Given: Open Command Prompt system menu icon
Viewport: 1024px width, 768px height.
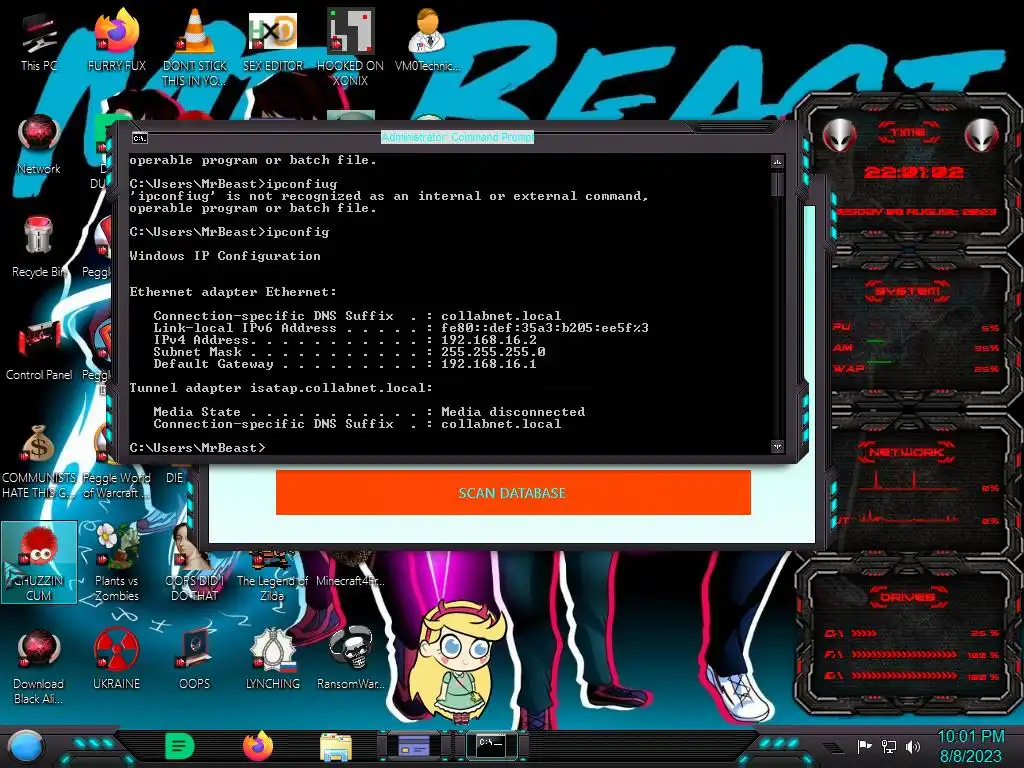Looking at the screenshot, I should click(x=140, y=138).
